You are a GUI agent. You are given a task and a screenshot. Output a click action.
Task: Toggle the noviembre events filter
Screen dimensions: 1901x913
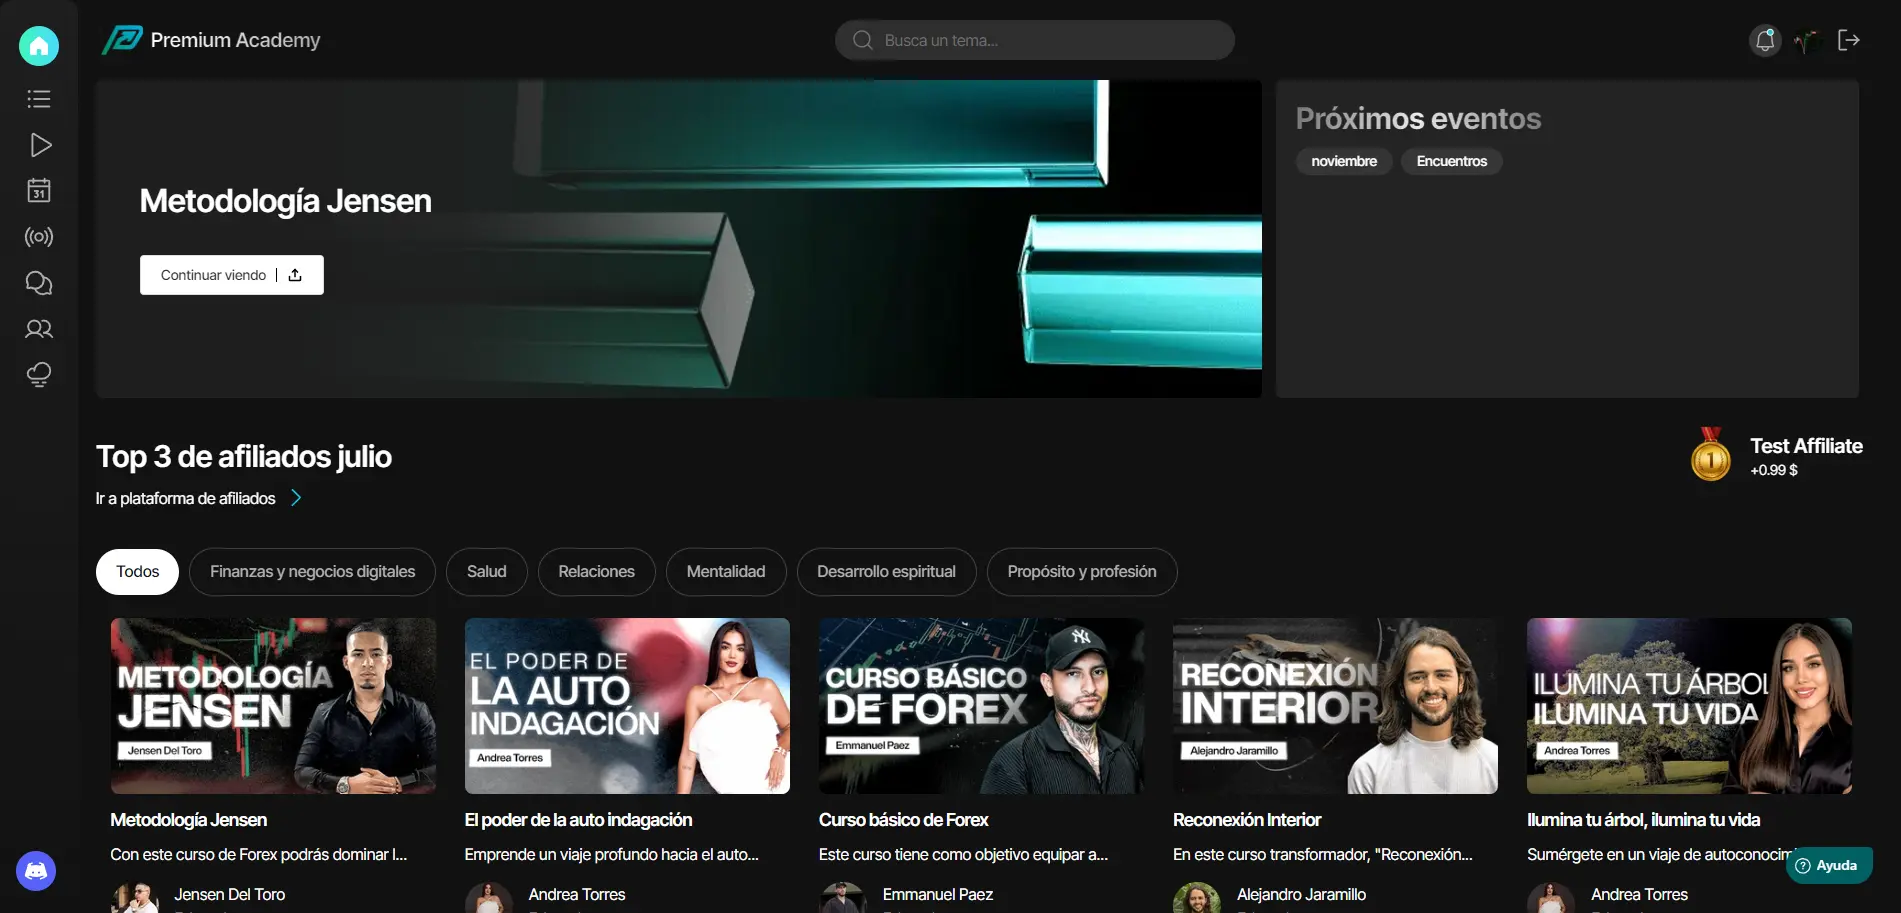tap(1343, 161)
